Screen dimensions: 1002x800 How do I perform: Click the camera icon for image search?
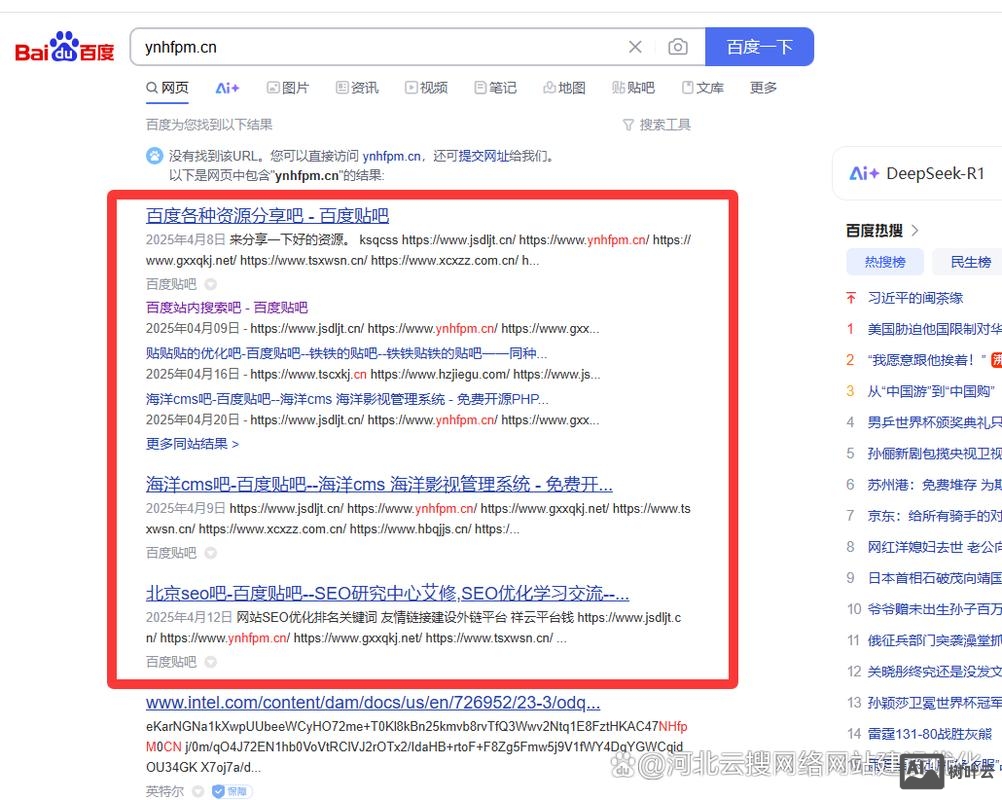click(x=678, y=46)
